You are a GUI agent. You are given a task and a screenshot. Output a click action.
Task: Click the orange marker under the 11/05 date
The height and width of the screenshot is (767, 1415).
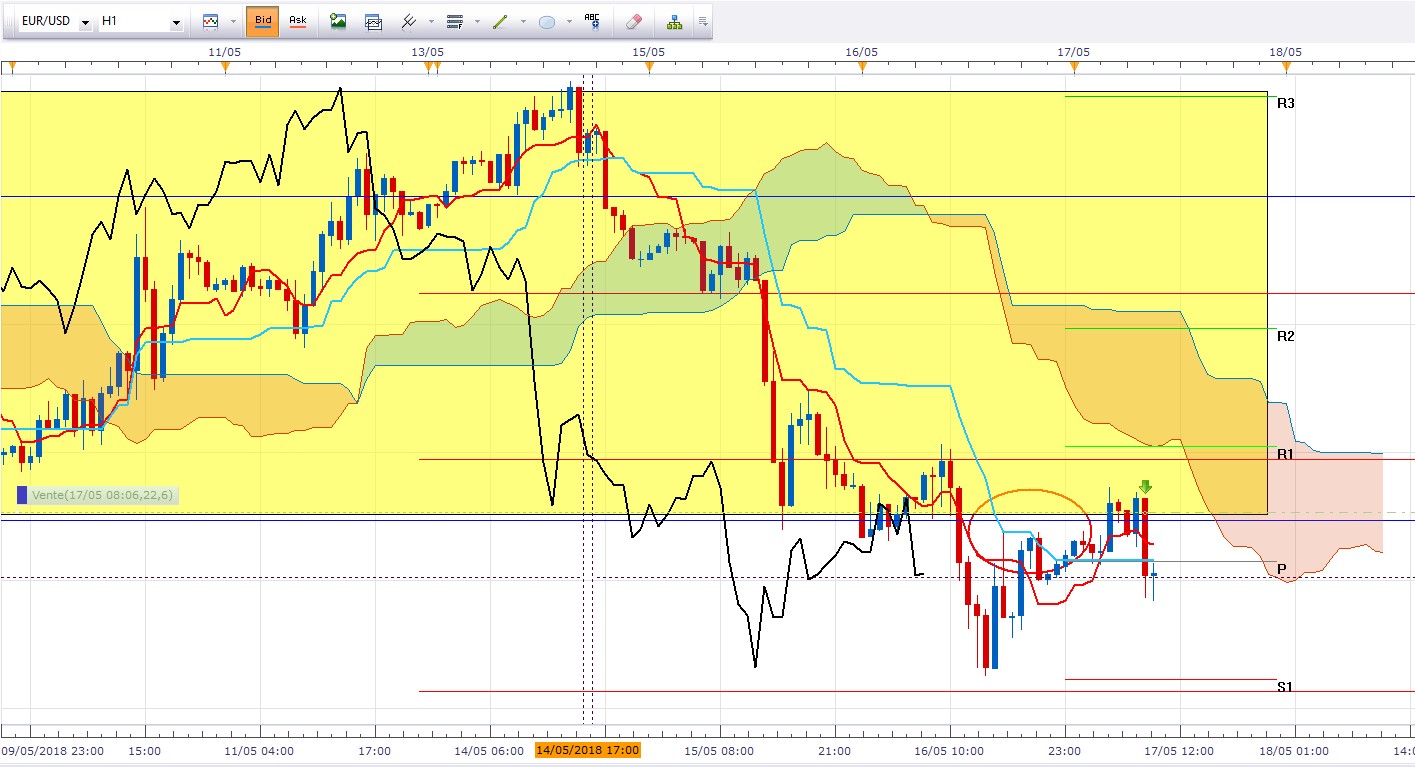(225, 67)
